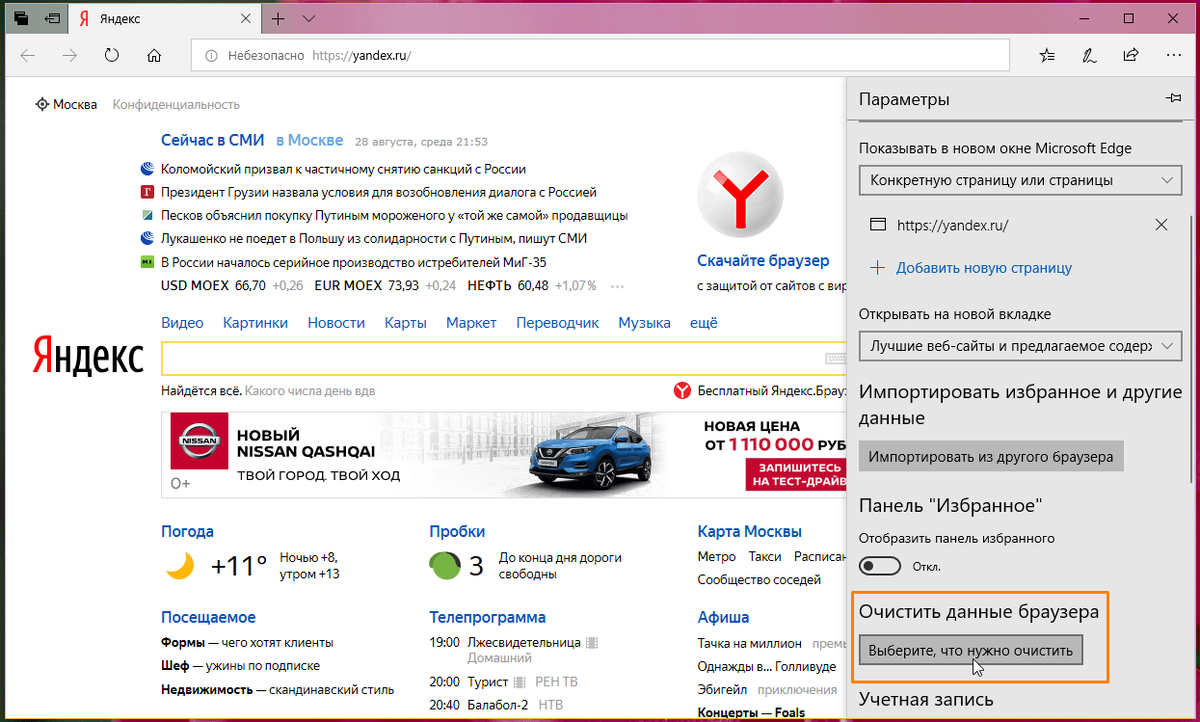Open the Картинки service link

[x=255, y=323]
